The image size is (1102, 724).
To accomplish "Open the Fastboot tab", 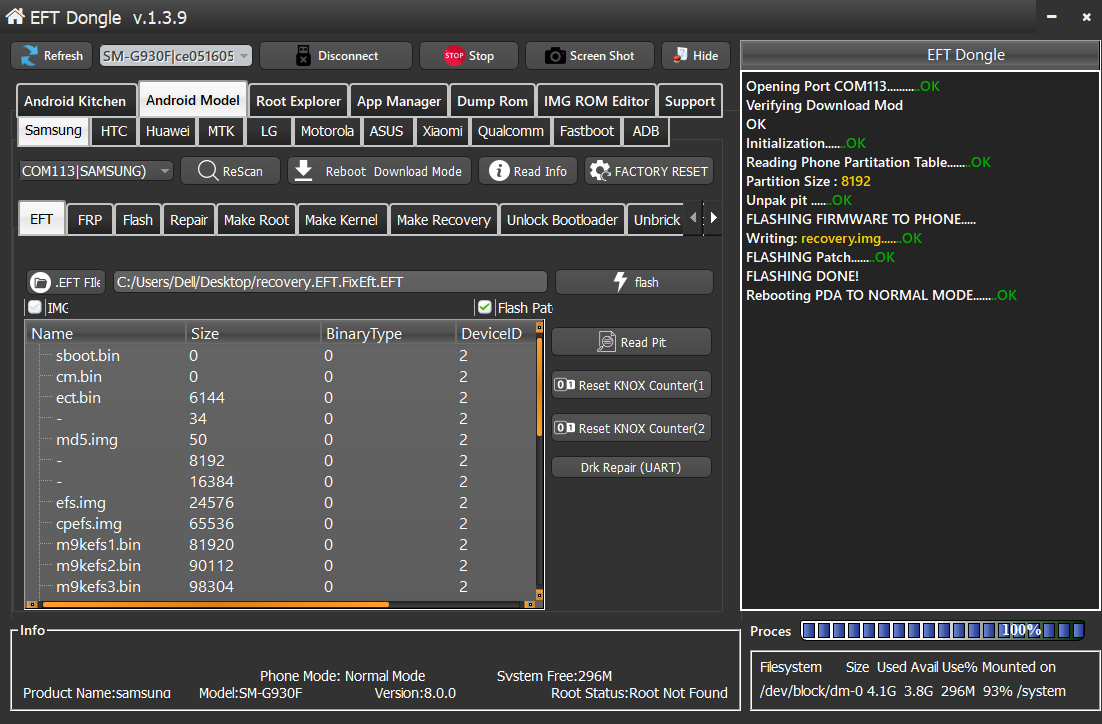I will pyautogui.click(x=587, y=131).
